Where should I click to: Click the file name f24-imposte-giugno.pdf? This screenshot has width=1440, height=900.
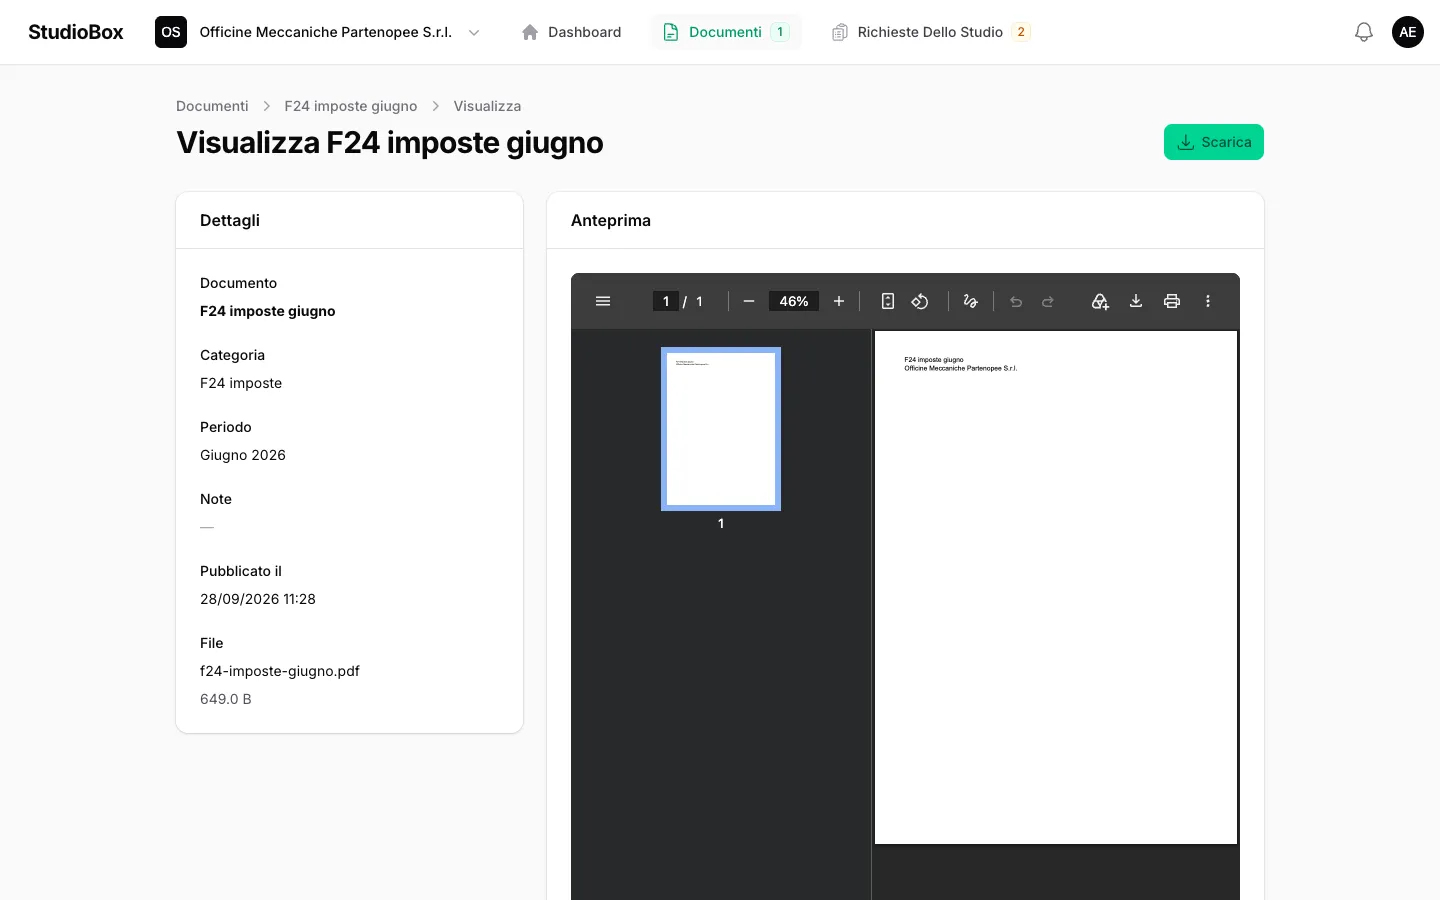tap(280, 671)
